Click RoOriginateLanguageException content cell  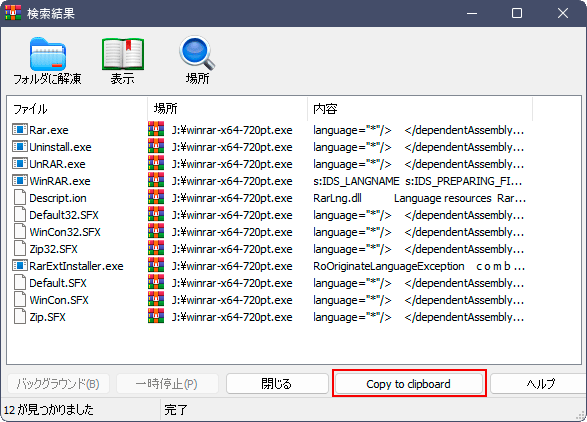(x=419, y=266)
